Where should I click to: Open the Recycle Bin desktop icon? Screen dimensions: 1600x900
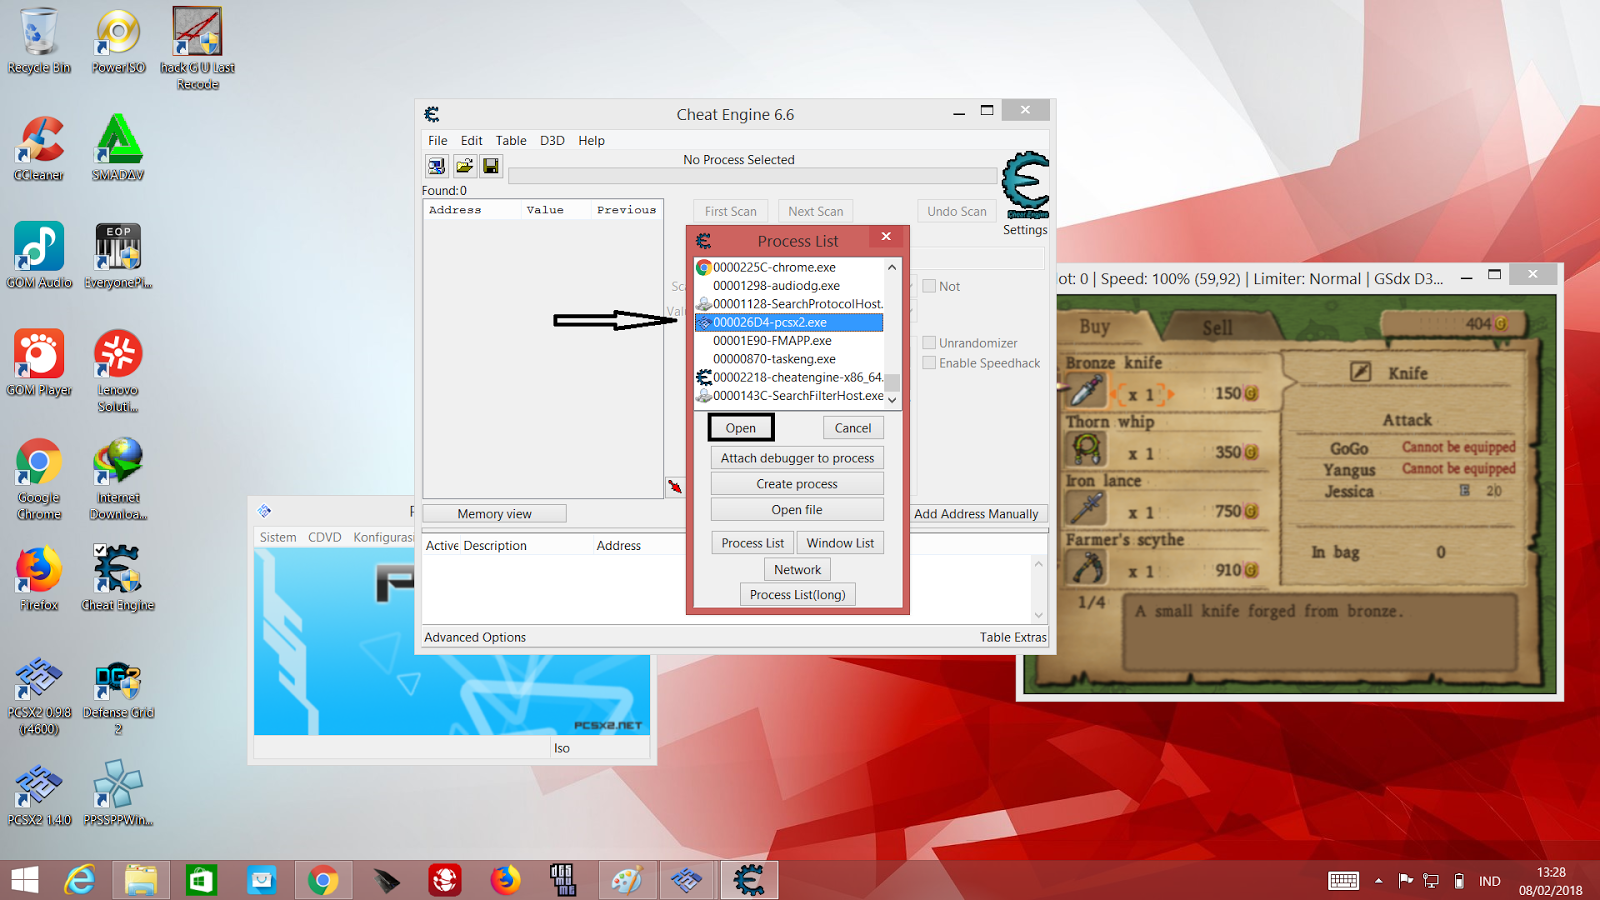(39, 41)
